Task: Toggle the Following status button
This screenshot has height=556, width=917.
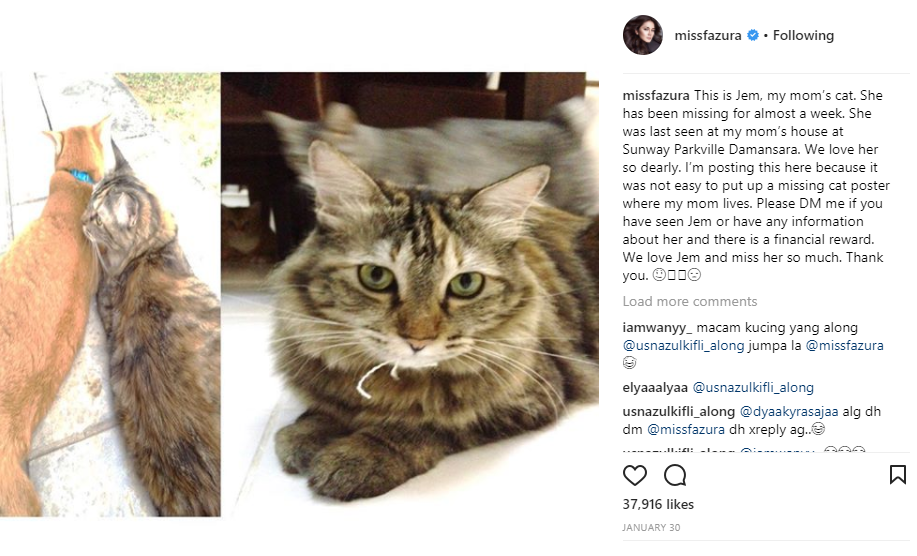Action: (x=803, y=35)
